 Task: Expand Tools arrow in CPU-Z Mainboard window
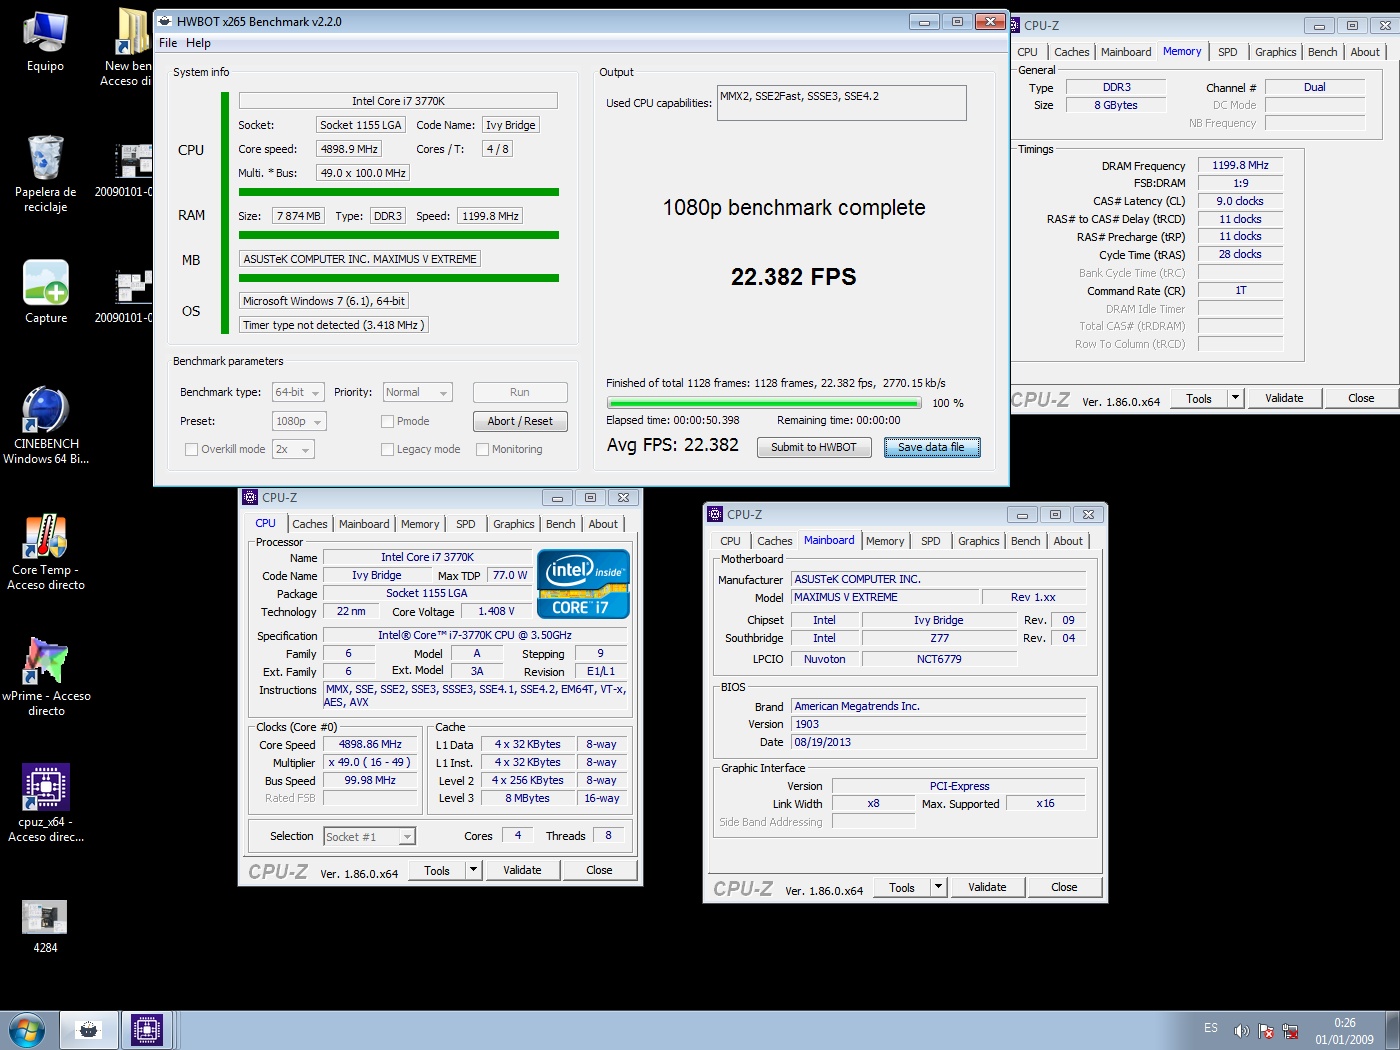tap(938, 887)
